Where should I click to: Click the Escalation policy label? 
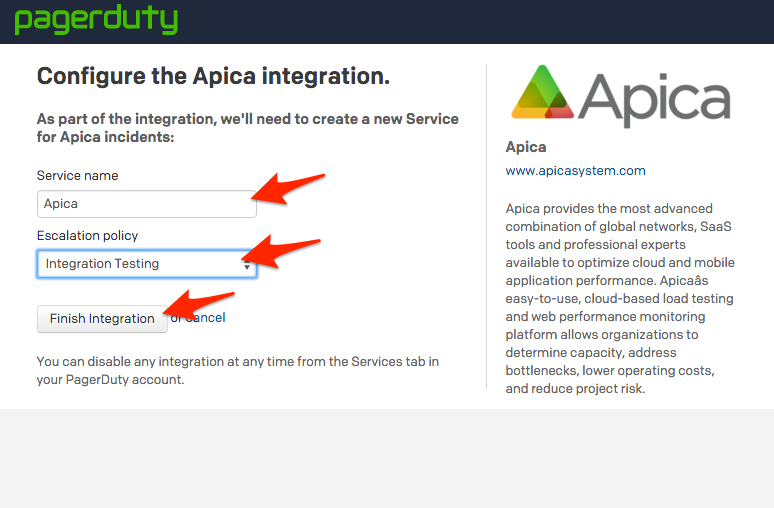87,236
